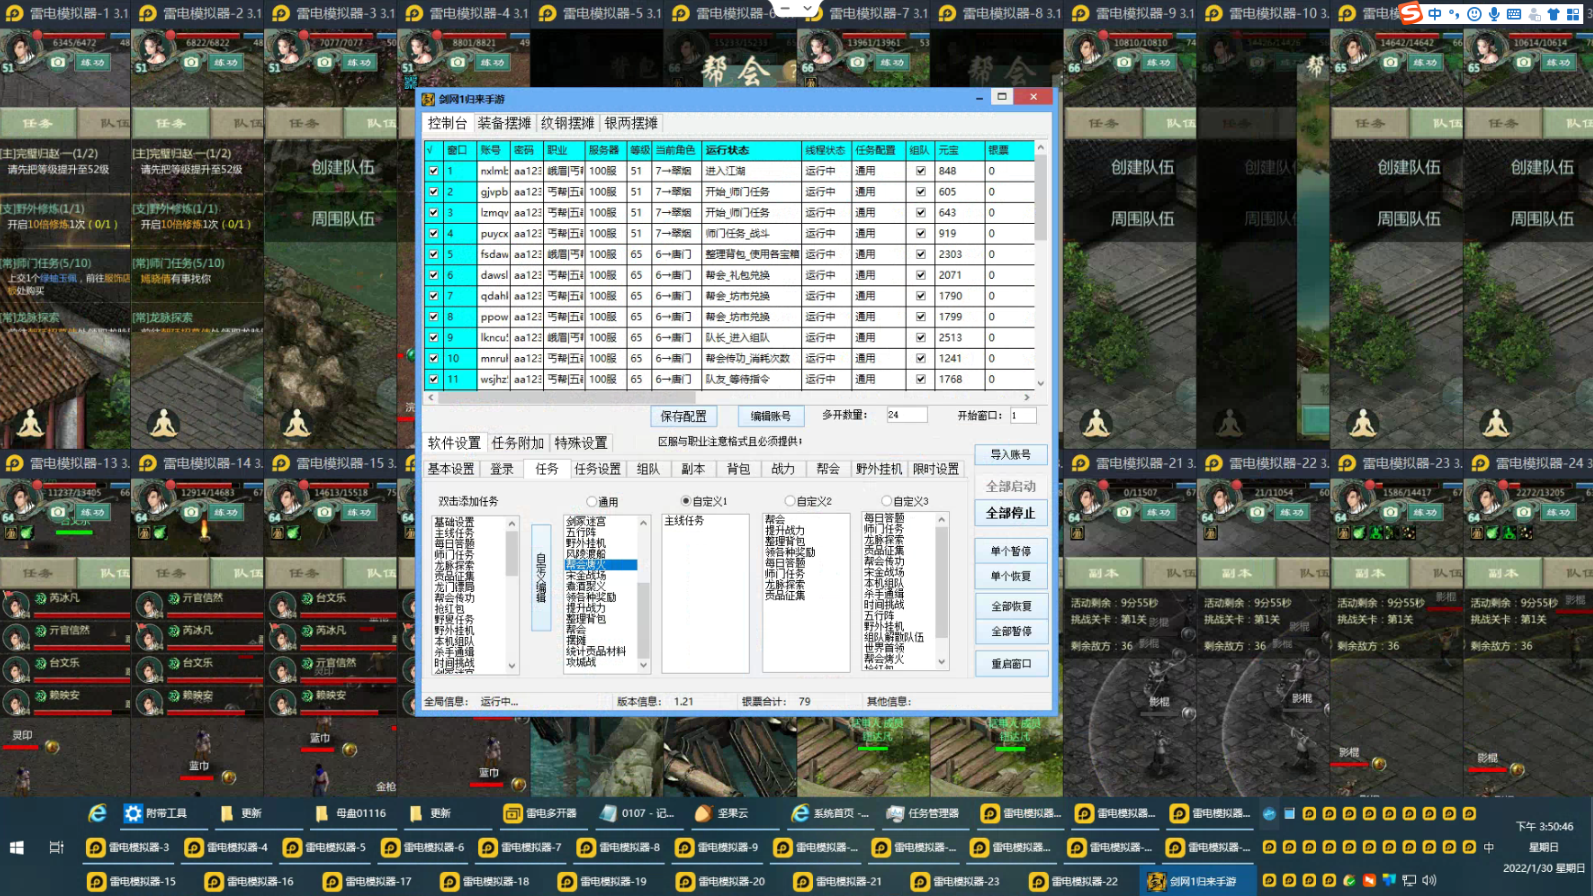The width and height of the screenshot is (1593, 896).
Task: Select the 通用 radio button
Action: point(592,502)
